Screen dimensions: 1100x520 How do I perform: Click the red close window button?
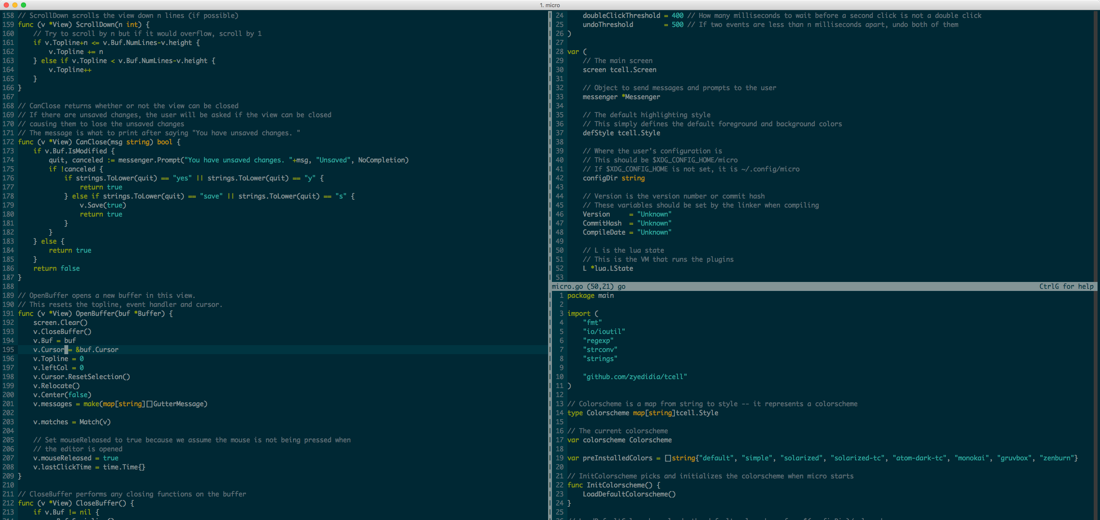pos(5,5)
